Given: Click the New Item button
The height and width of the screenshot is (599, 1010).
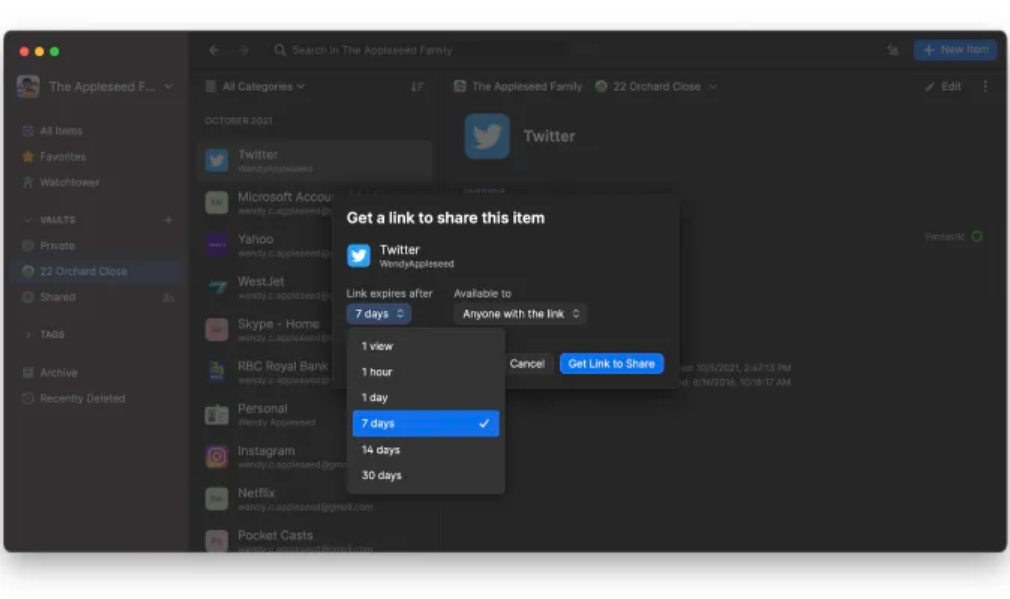Looking at the screenshot, I should (955, 50).
